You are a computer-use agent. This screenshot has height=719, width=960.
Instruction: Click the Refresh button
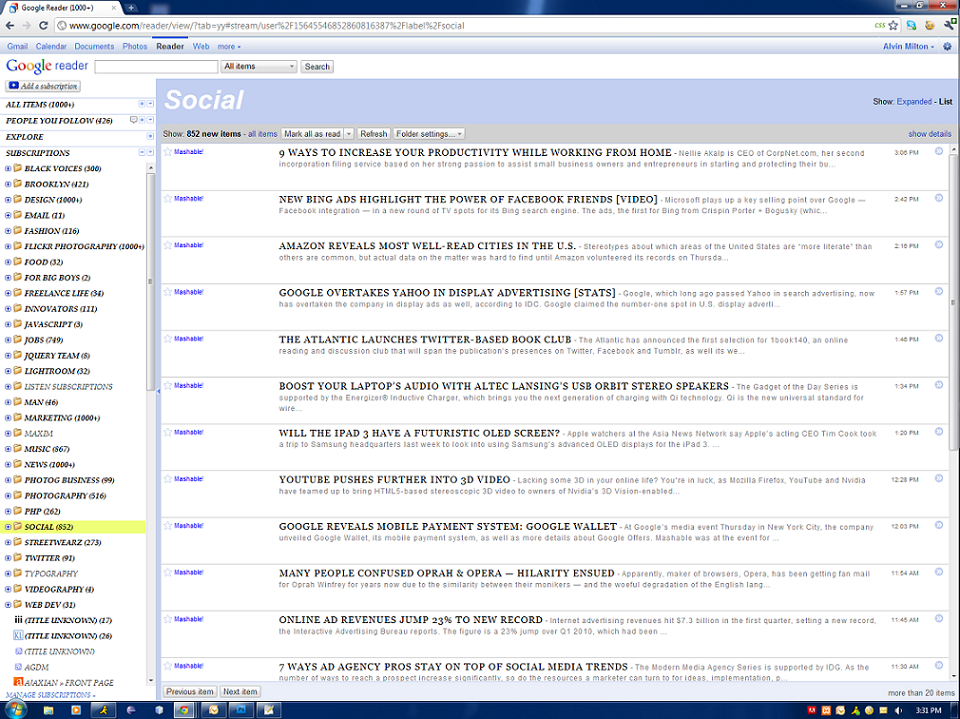pyautogui.click(x=373, y=134)
